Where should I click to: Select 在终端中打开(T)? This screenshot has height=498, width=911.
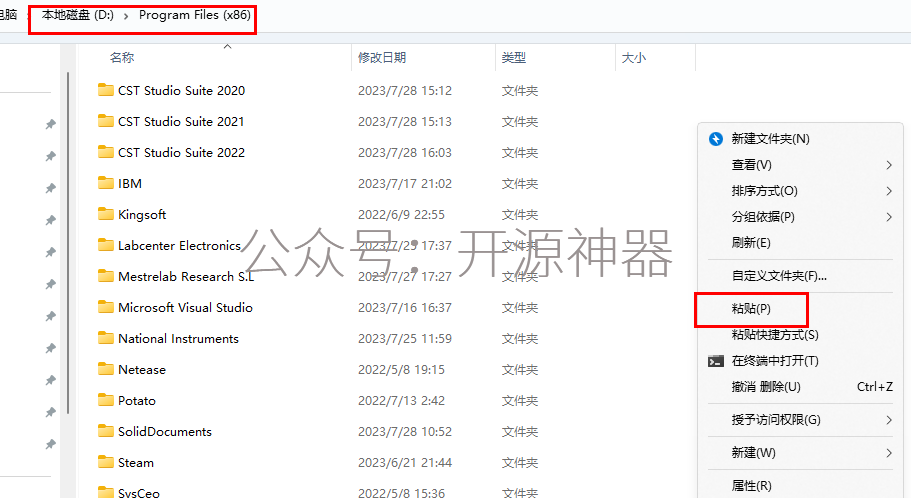(x=775, y=361)
